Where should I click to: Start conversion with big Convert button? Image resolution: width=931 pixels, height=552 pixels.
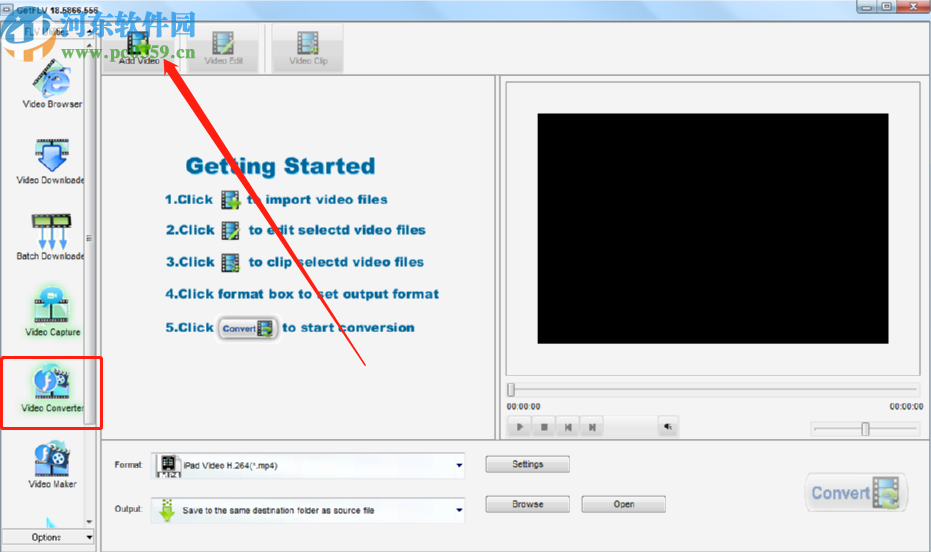point(856,493)
